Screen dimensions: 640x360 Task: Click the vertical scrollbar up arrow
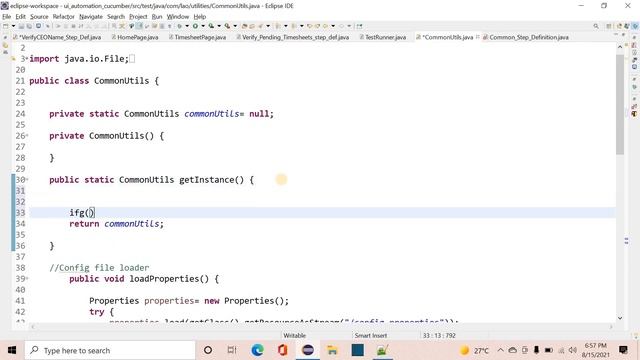[620, 47]
